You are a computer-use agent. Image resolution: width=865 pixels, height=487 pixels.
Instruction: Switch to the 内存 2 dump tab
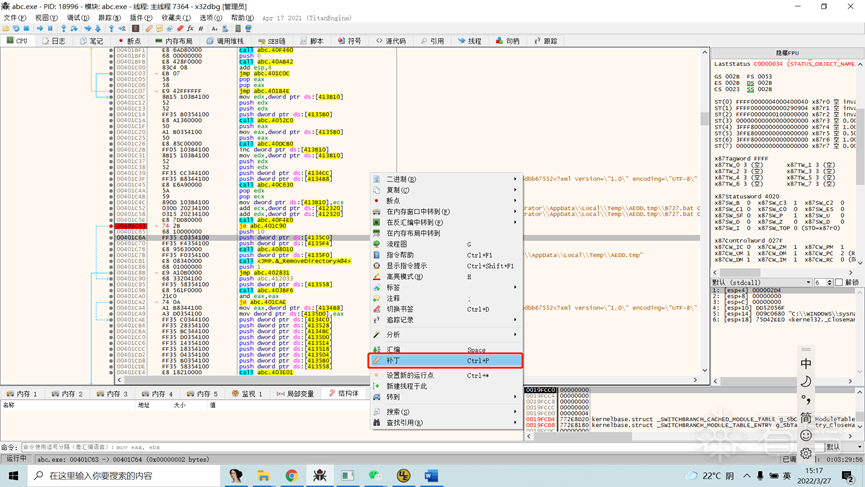pos(67,393)
